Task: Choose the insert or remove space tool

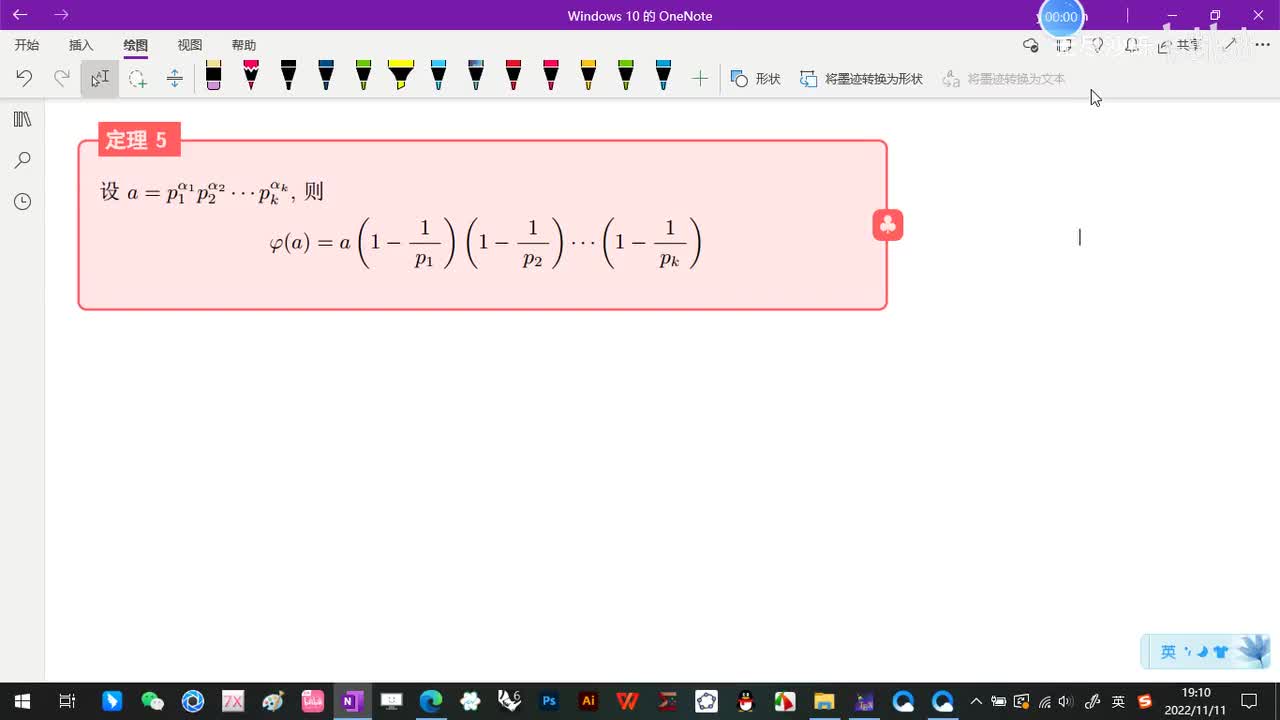Action: 175,78
